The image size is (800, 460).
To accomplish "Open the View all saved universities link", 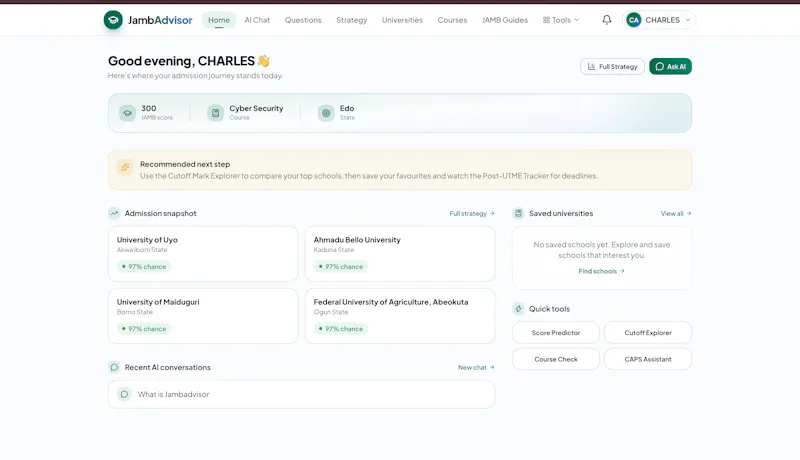I will (x=676, y=213).
